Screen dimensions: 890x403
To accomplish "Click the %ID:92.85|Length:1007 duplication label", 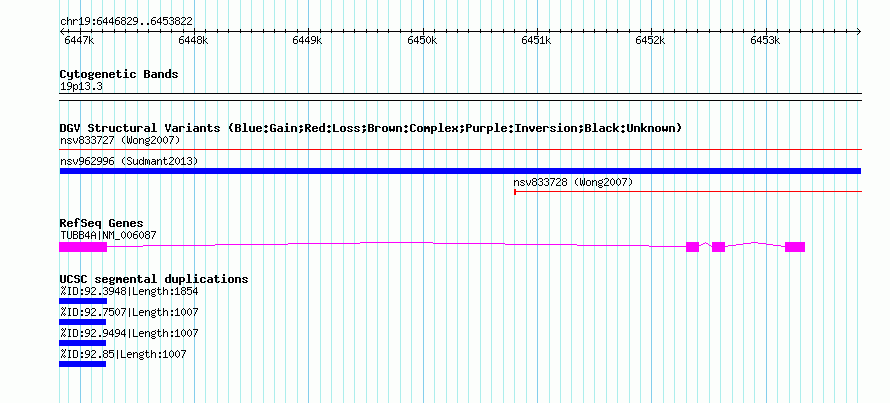I will [123, 354].
